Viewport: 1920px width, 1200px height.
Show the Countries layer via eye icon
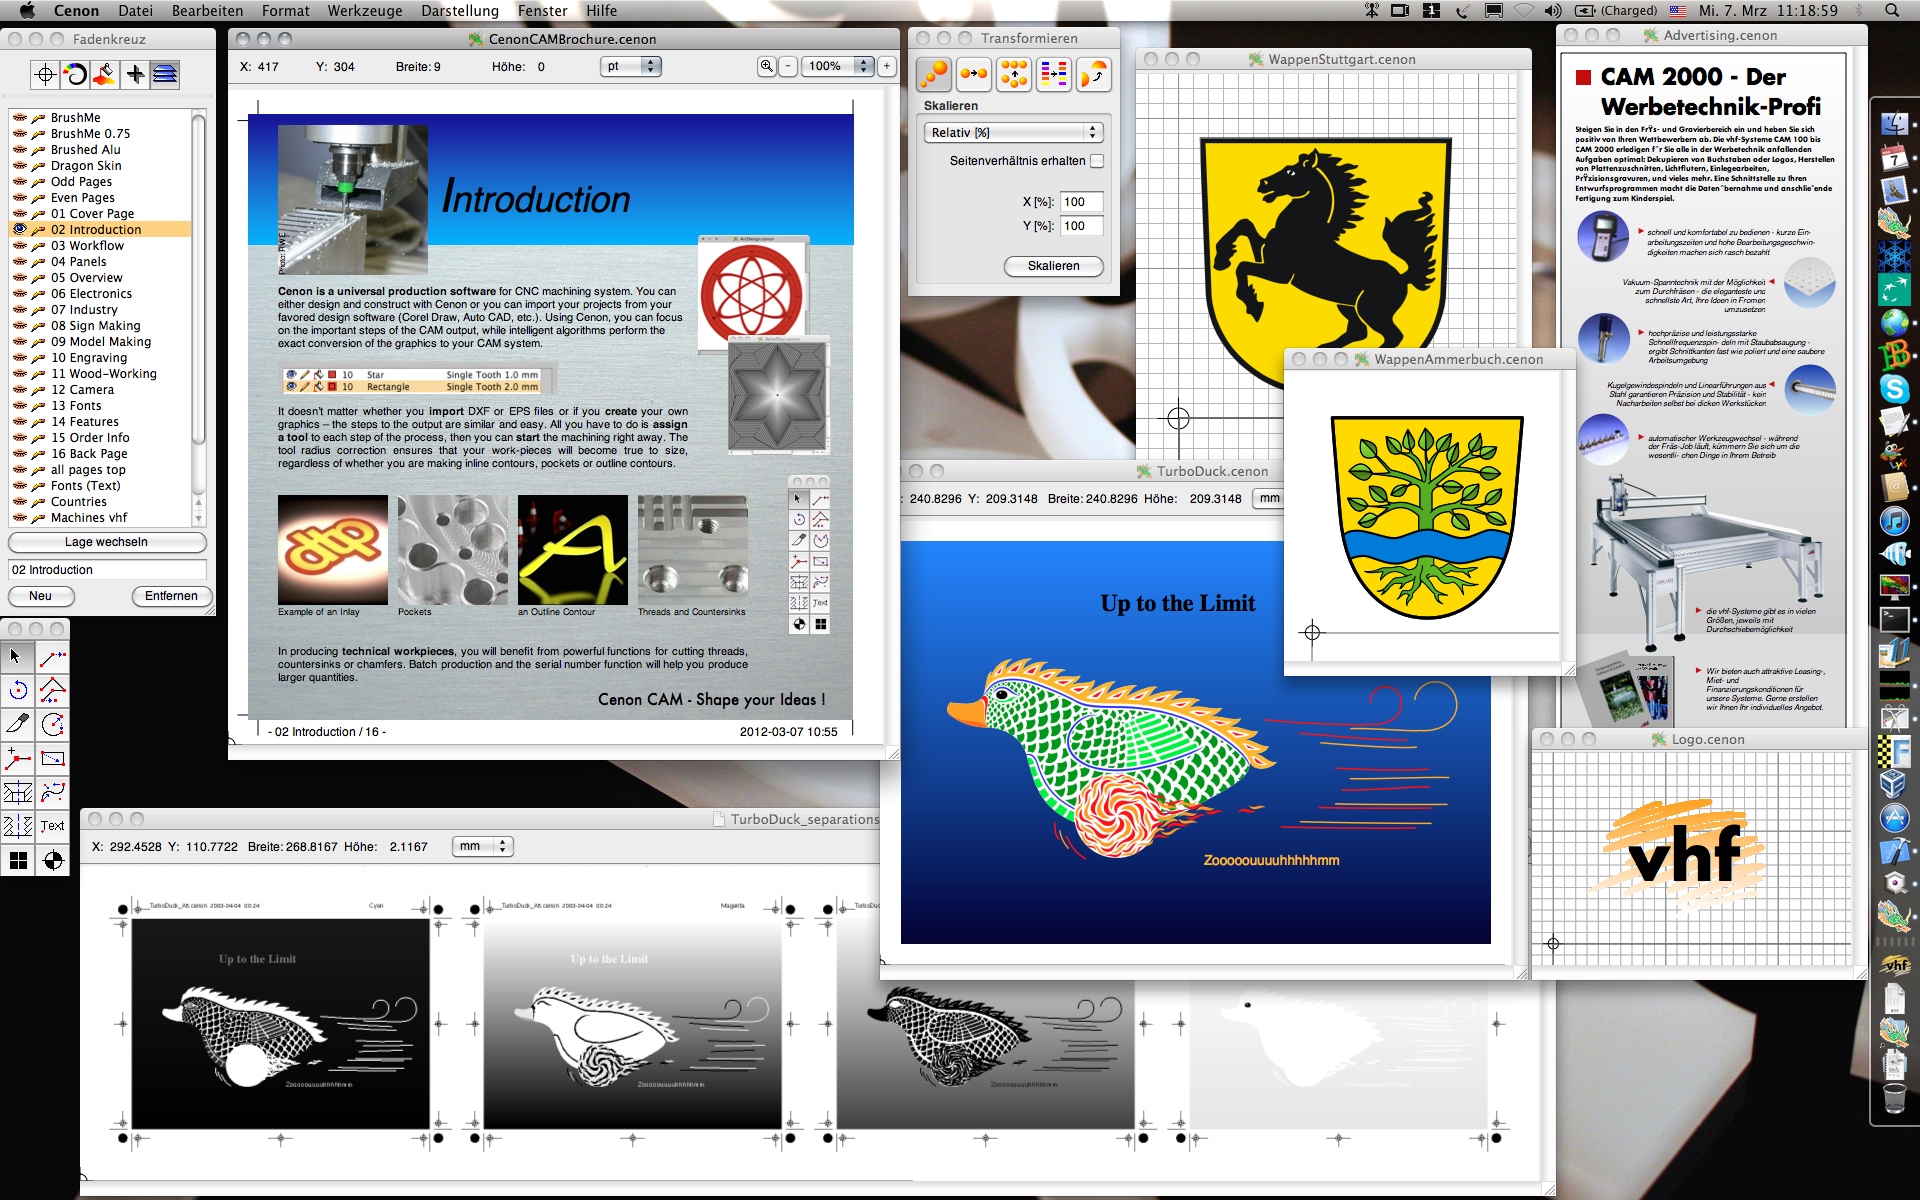coord(19,501)
